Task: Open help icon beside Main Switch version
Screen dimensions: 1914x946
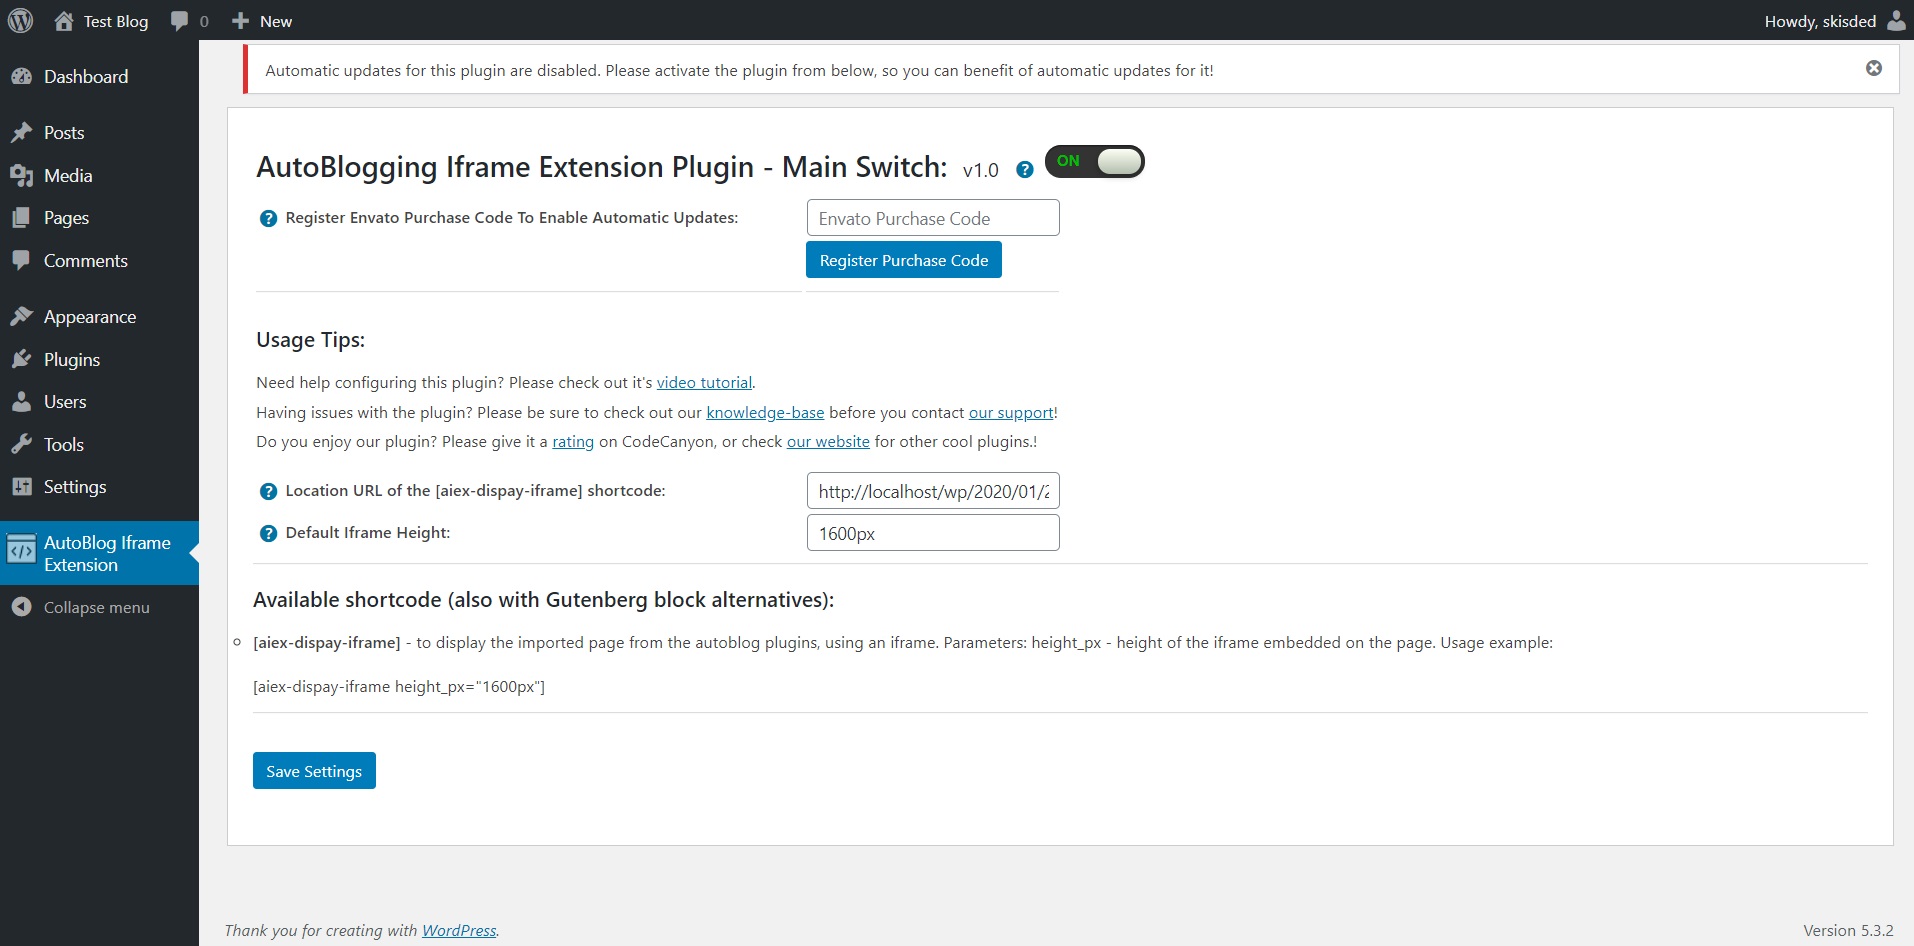Action: pos(1025,170)
